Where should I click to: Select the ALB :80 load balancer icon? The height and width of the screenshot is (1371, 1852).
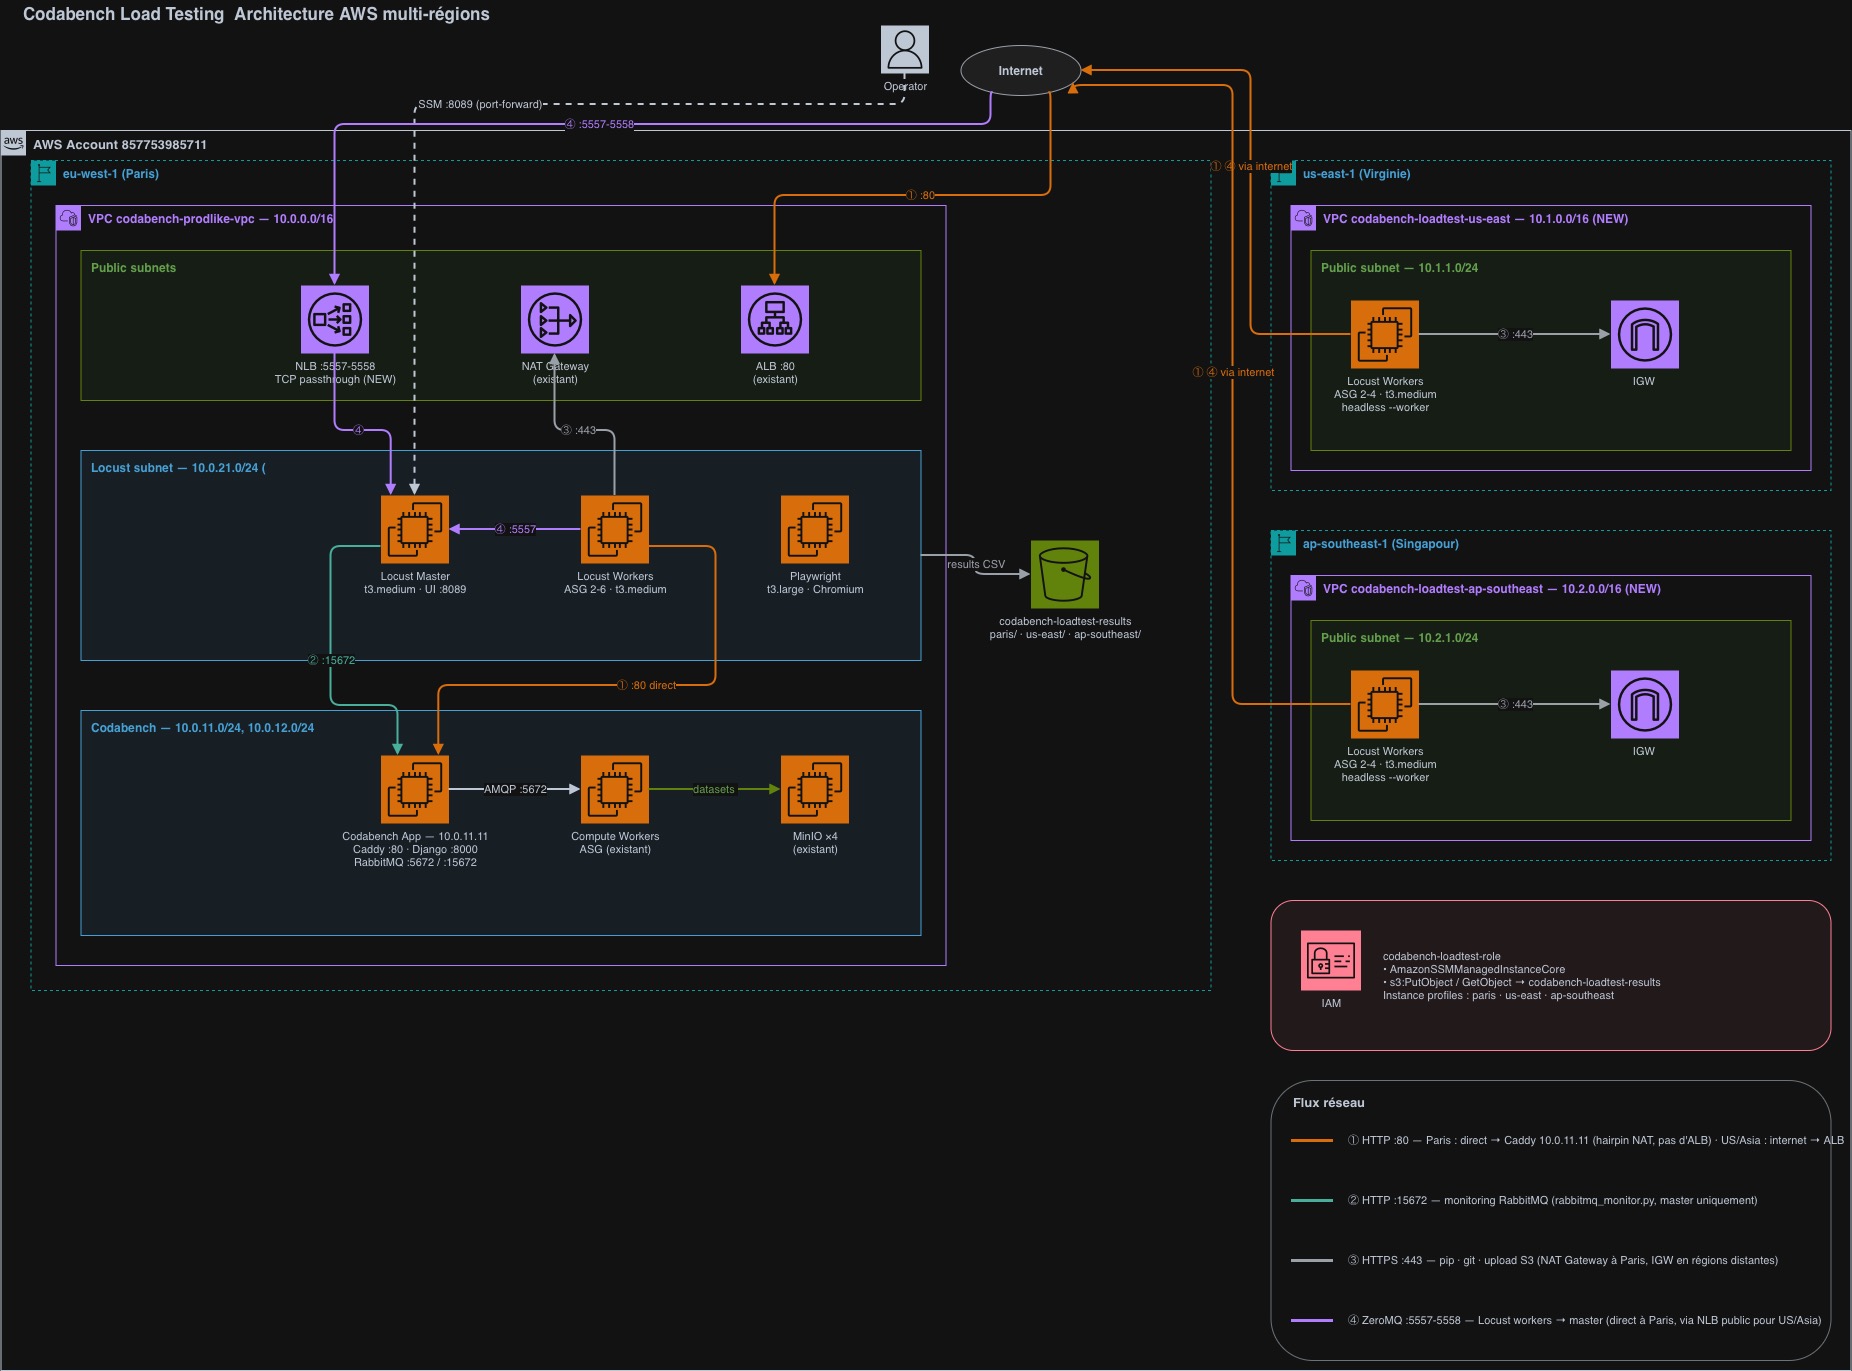pyautogui.click(x=775, y=320)
